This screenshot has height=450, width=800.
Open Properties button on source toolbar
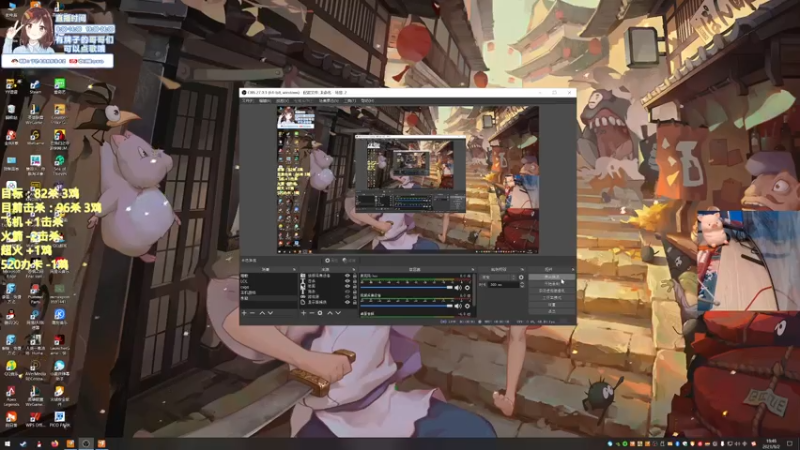tap(332, 260)
